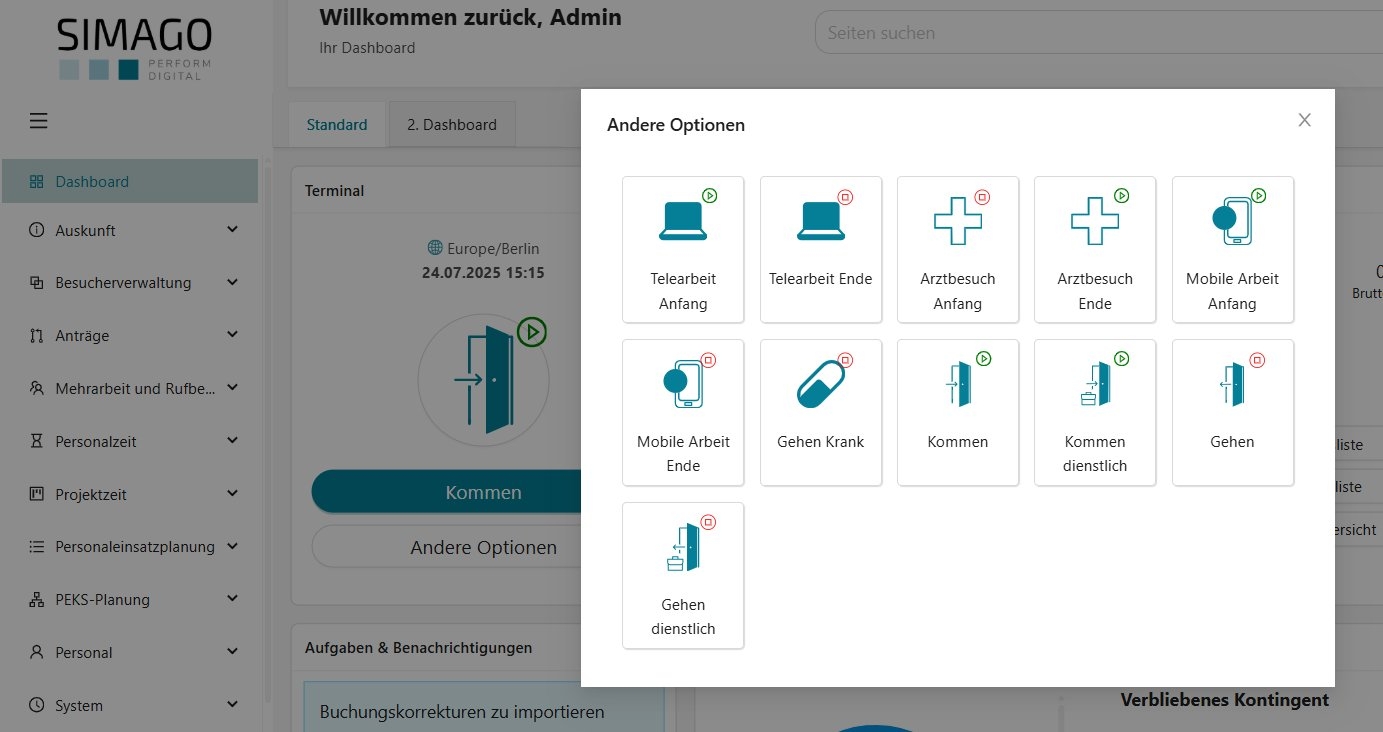
Task: Click the Aufgaben & Benachrichtigungen heading
Action: pos(418,648)
